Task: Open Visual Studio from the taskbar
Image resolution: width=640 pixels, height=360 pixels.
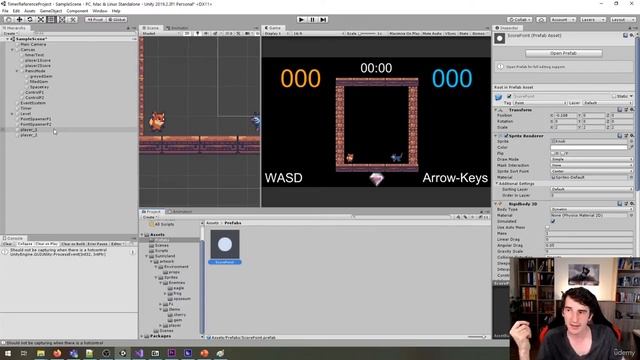Action: click(139, 353)
